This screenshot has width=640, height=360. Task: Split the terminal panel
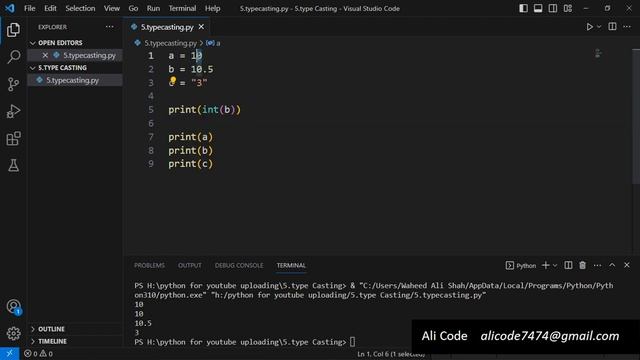pyautogui.click(x=568, y=265)
